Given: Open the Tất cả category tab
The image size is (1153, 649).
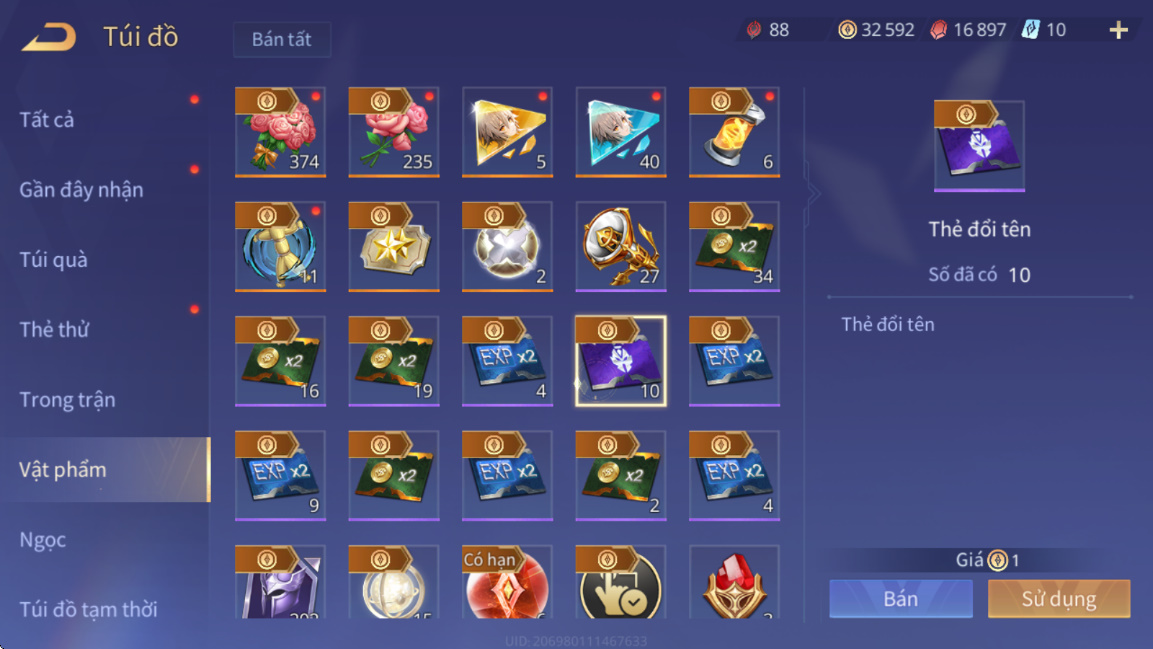Looking at the screenshot, I should point(47,120).
